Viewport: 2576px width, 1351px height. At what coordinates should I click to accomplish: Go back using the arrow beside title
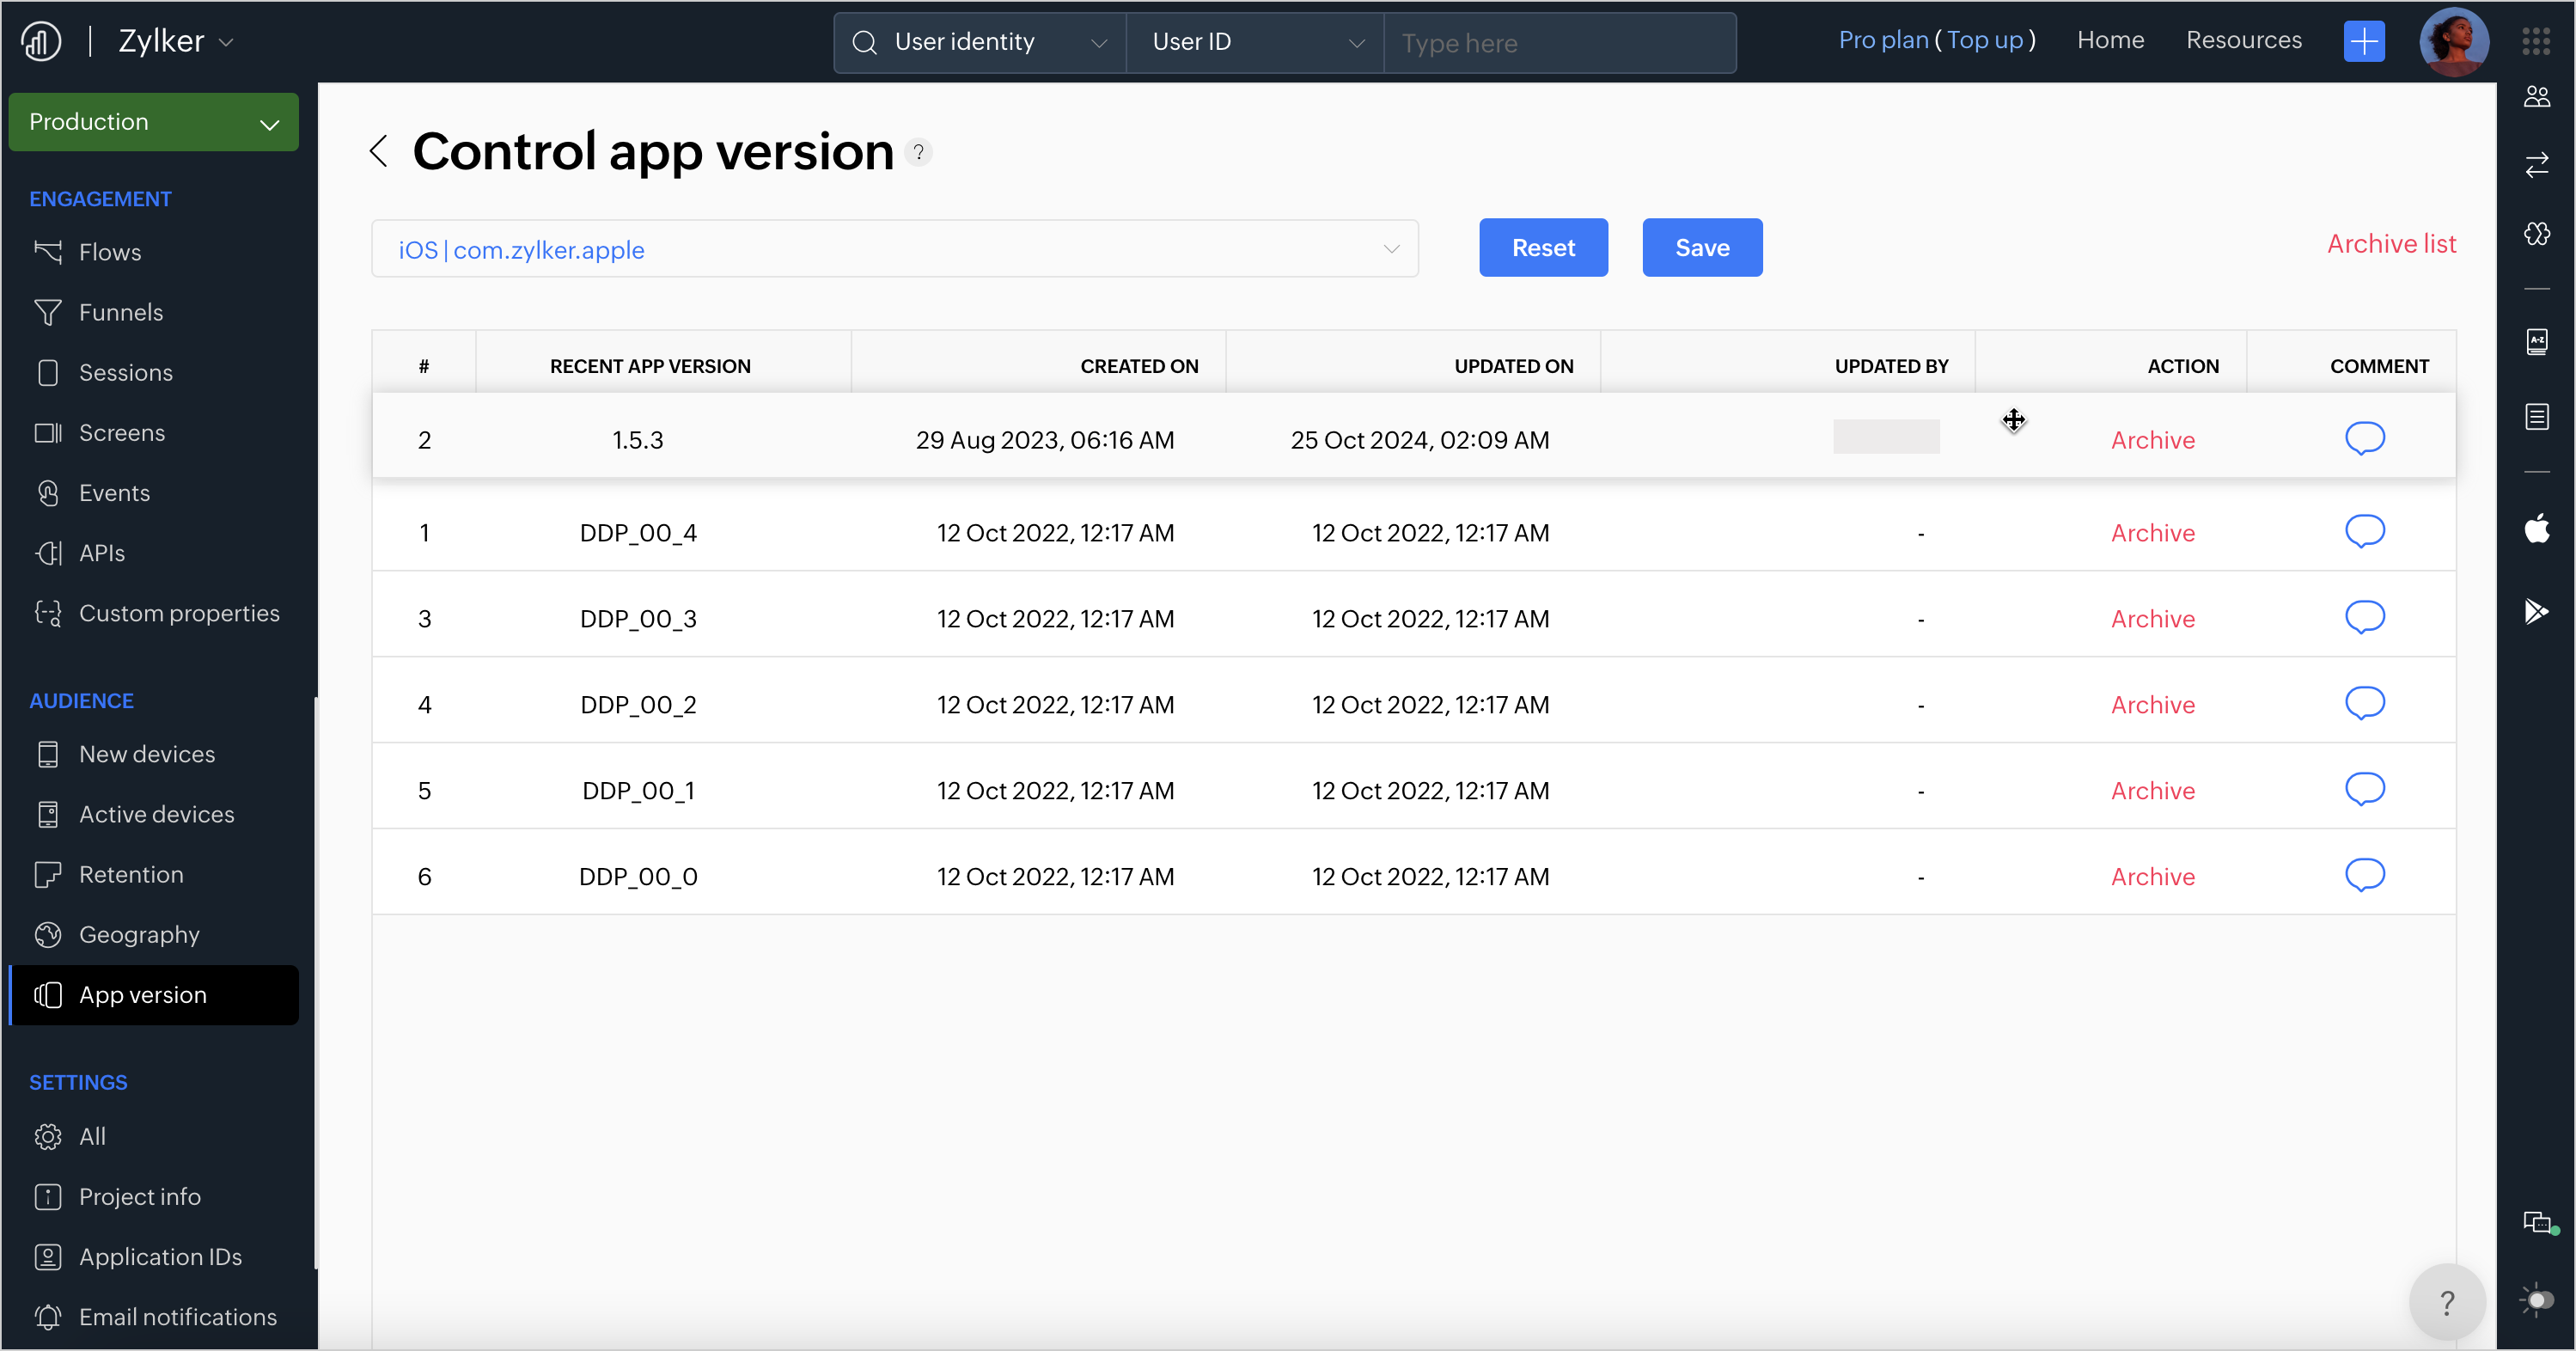379,151
